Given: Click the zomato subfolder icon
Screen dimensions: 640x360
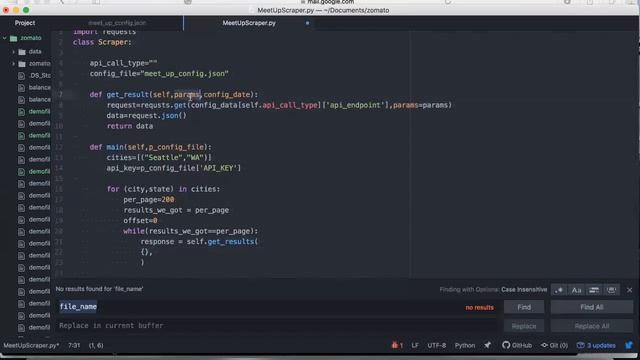Looking at the screenshot, I should point(22,64).
